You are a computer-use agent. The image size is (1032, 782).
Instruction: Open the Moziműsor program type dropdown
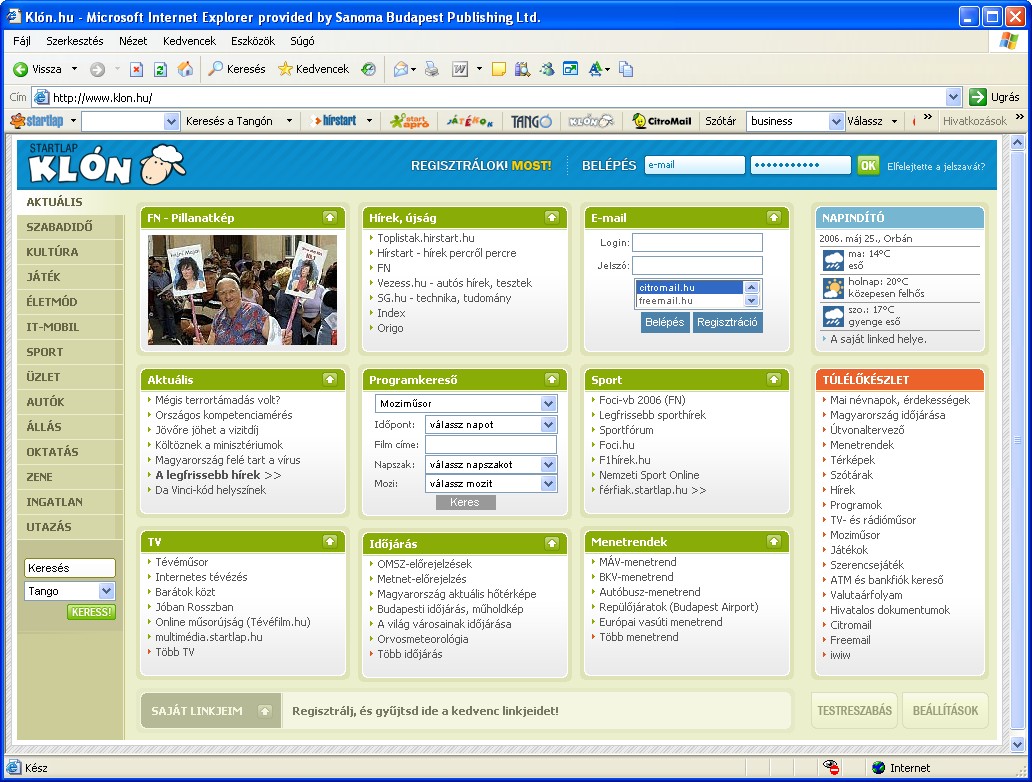pyautogui.click(x=548, y=404)
